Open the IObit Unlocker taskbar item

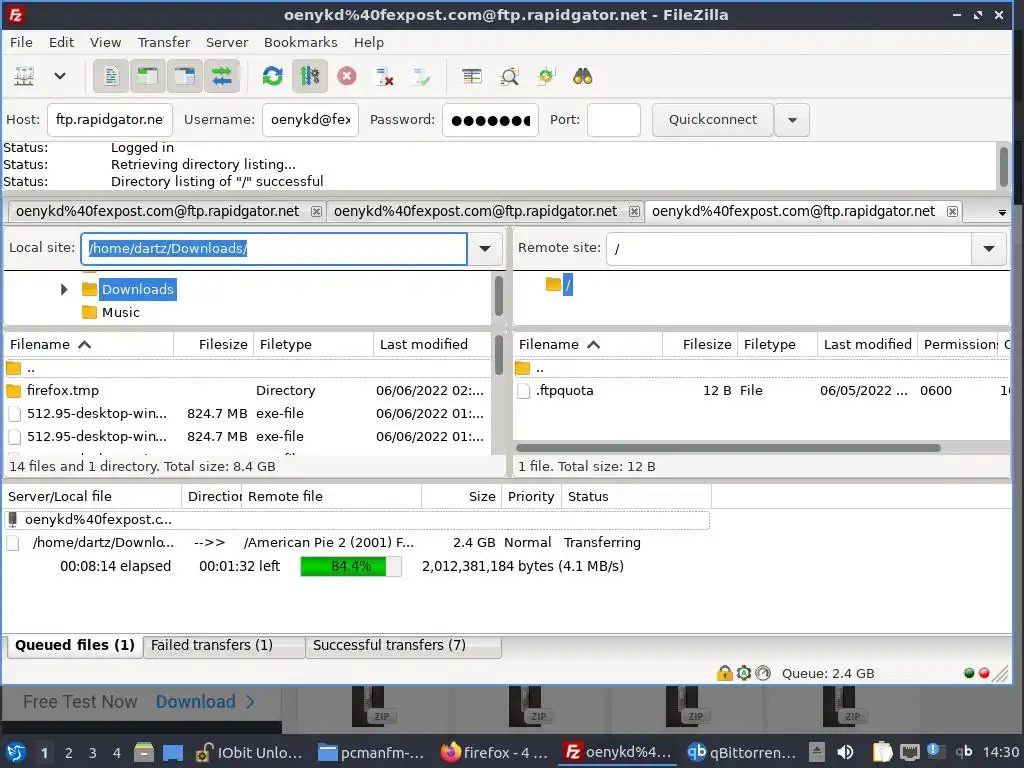[x=249, y=752]
